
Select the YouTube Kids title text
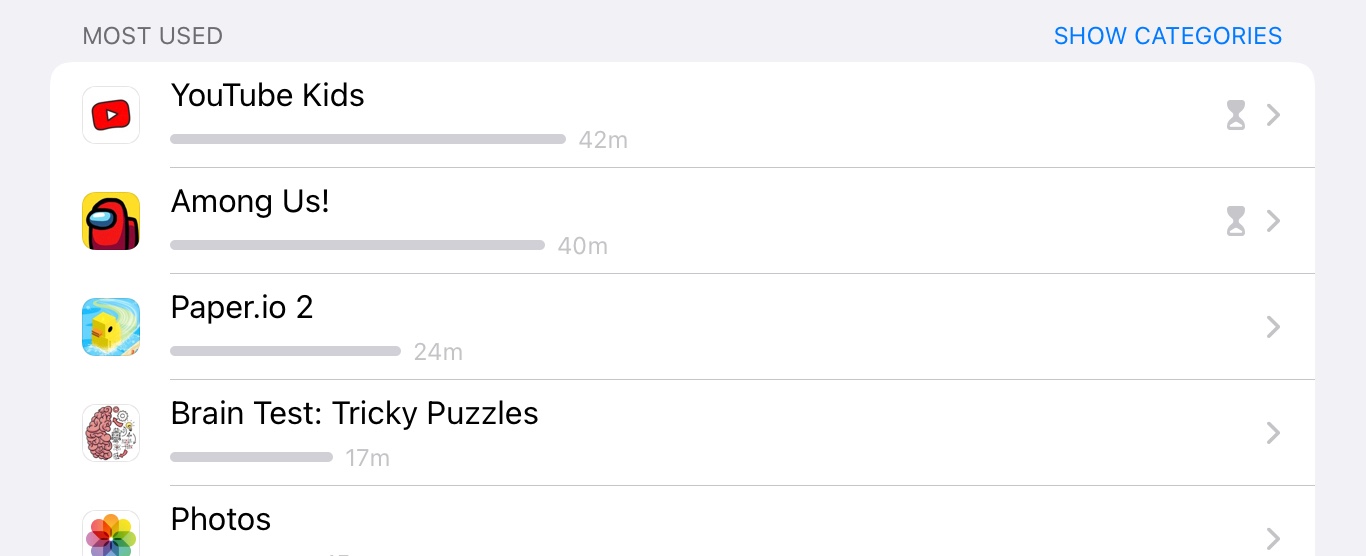coord(267,95)
